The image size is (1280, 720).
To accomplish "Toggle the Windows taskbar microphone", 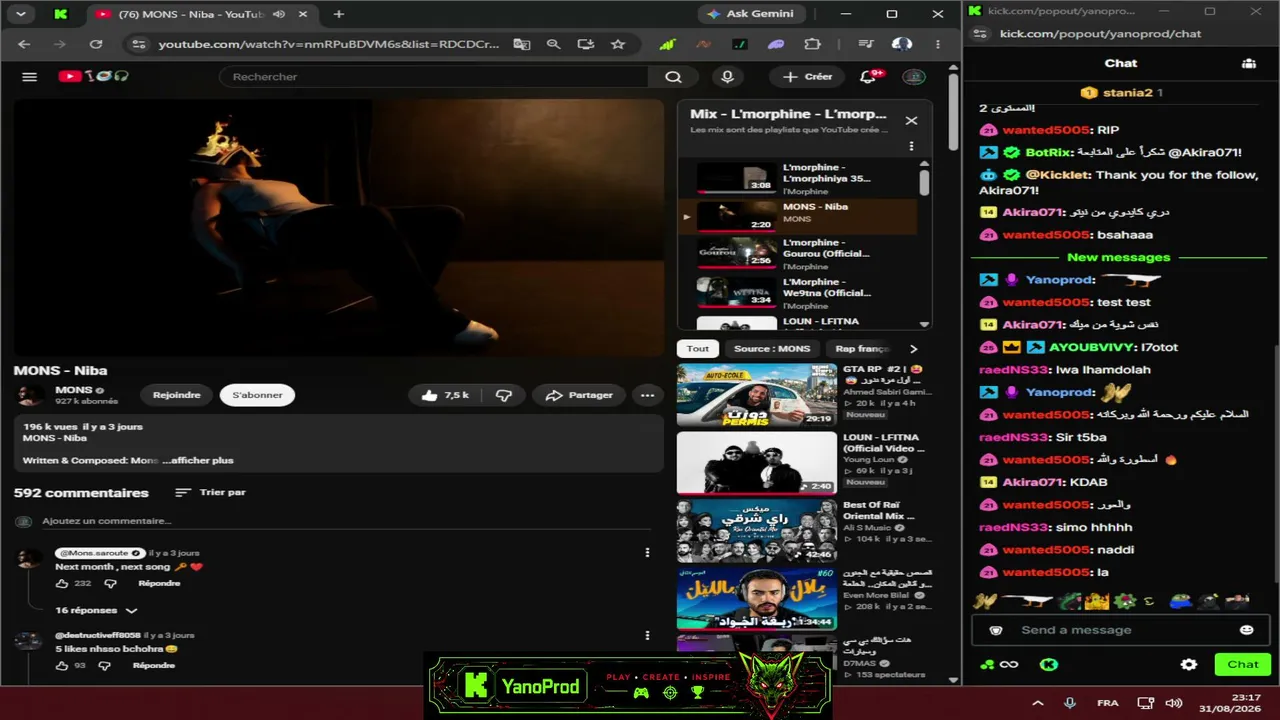I will tap(1070, 703).
